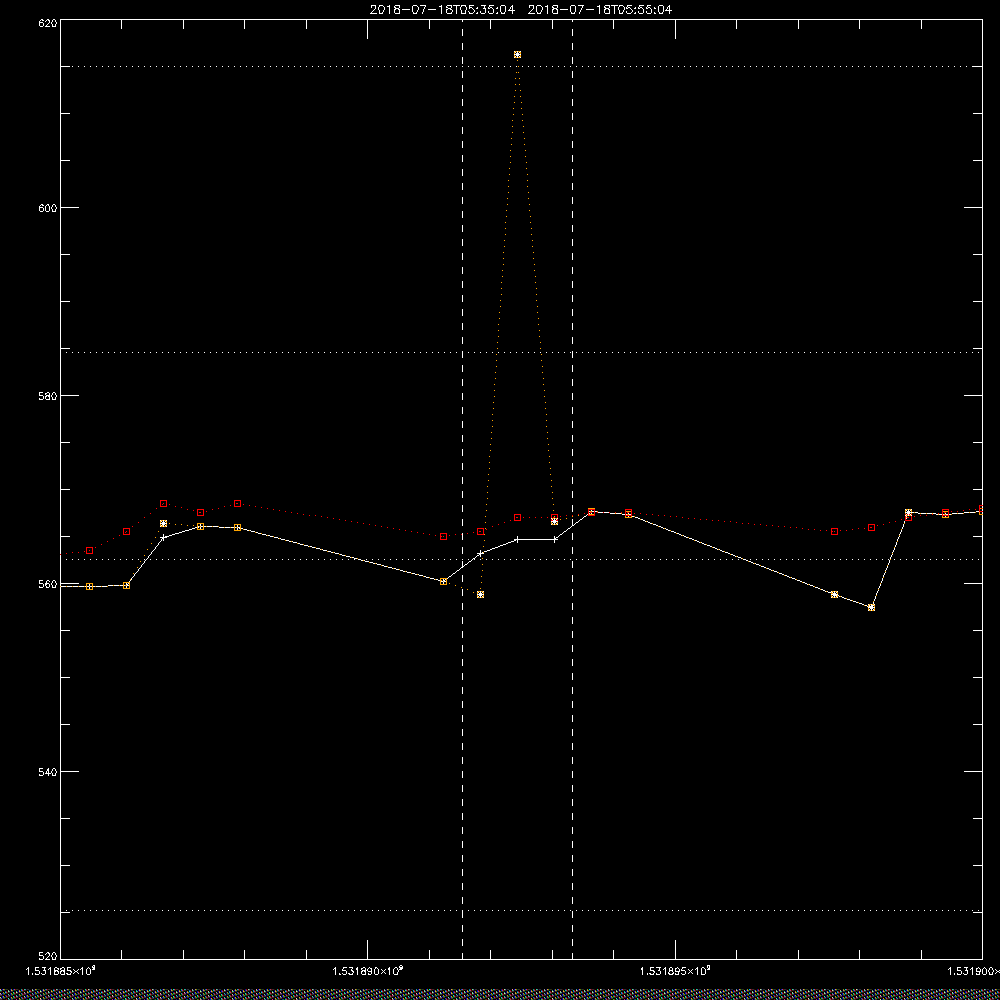The height and width of the screenshot is (1000, 1000).
Task: Click the start timestamp 2018-07-18T05:35:04 in title
Action: [442, 10]
